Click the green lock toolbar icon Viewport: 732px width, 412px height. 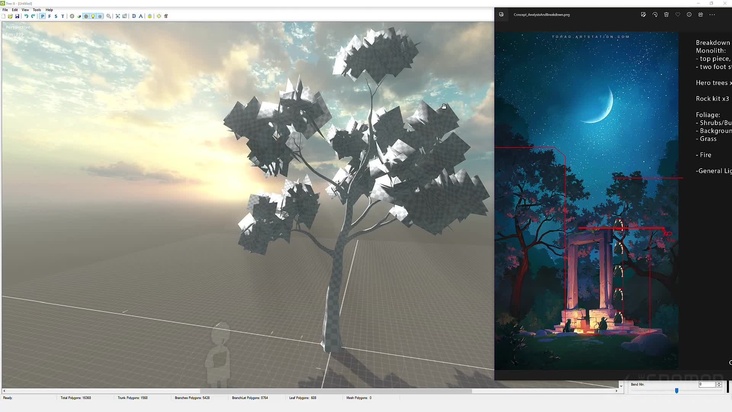coord(150,16)
